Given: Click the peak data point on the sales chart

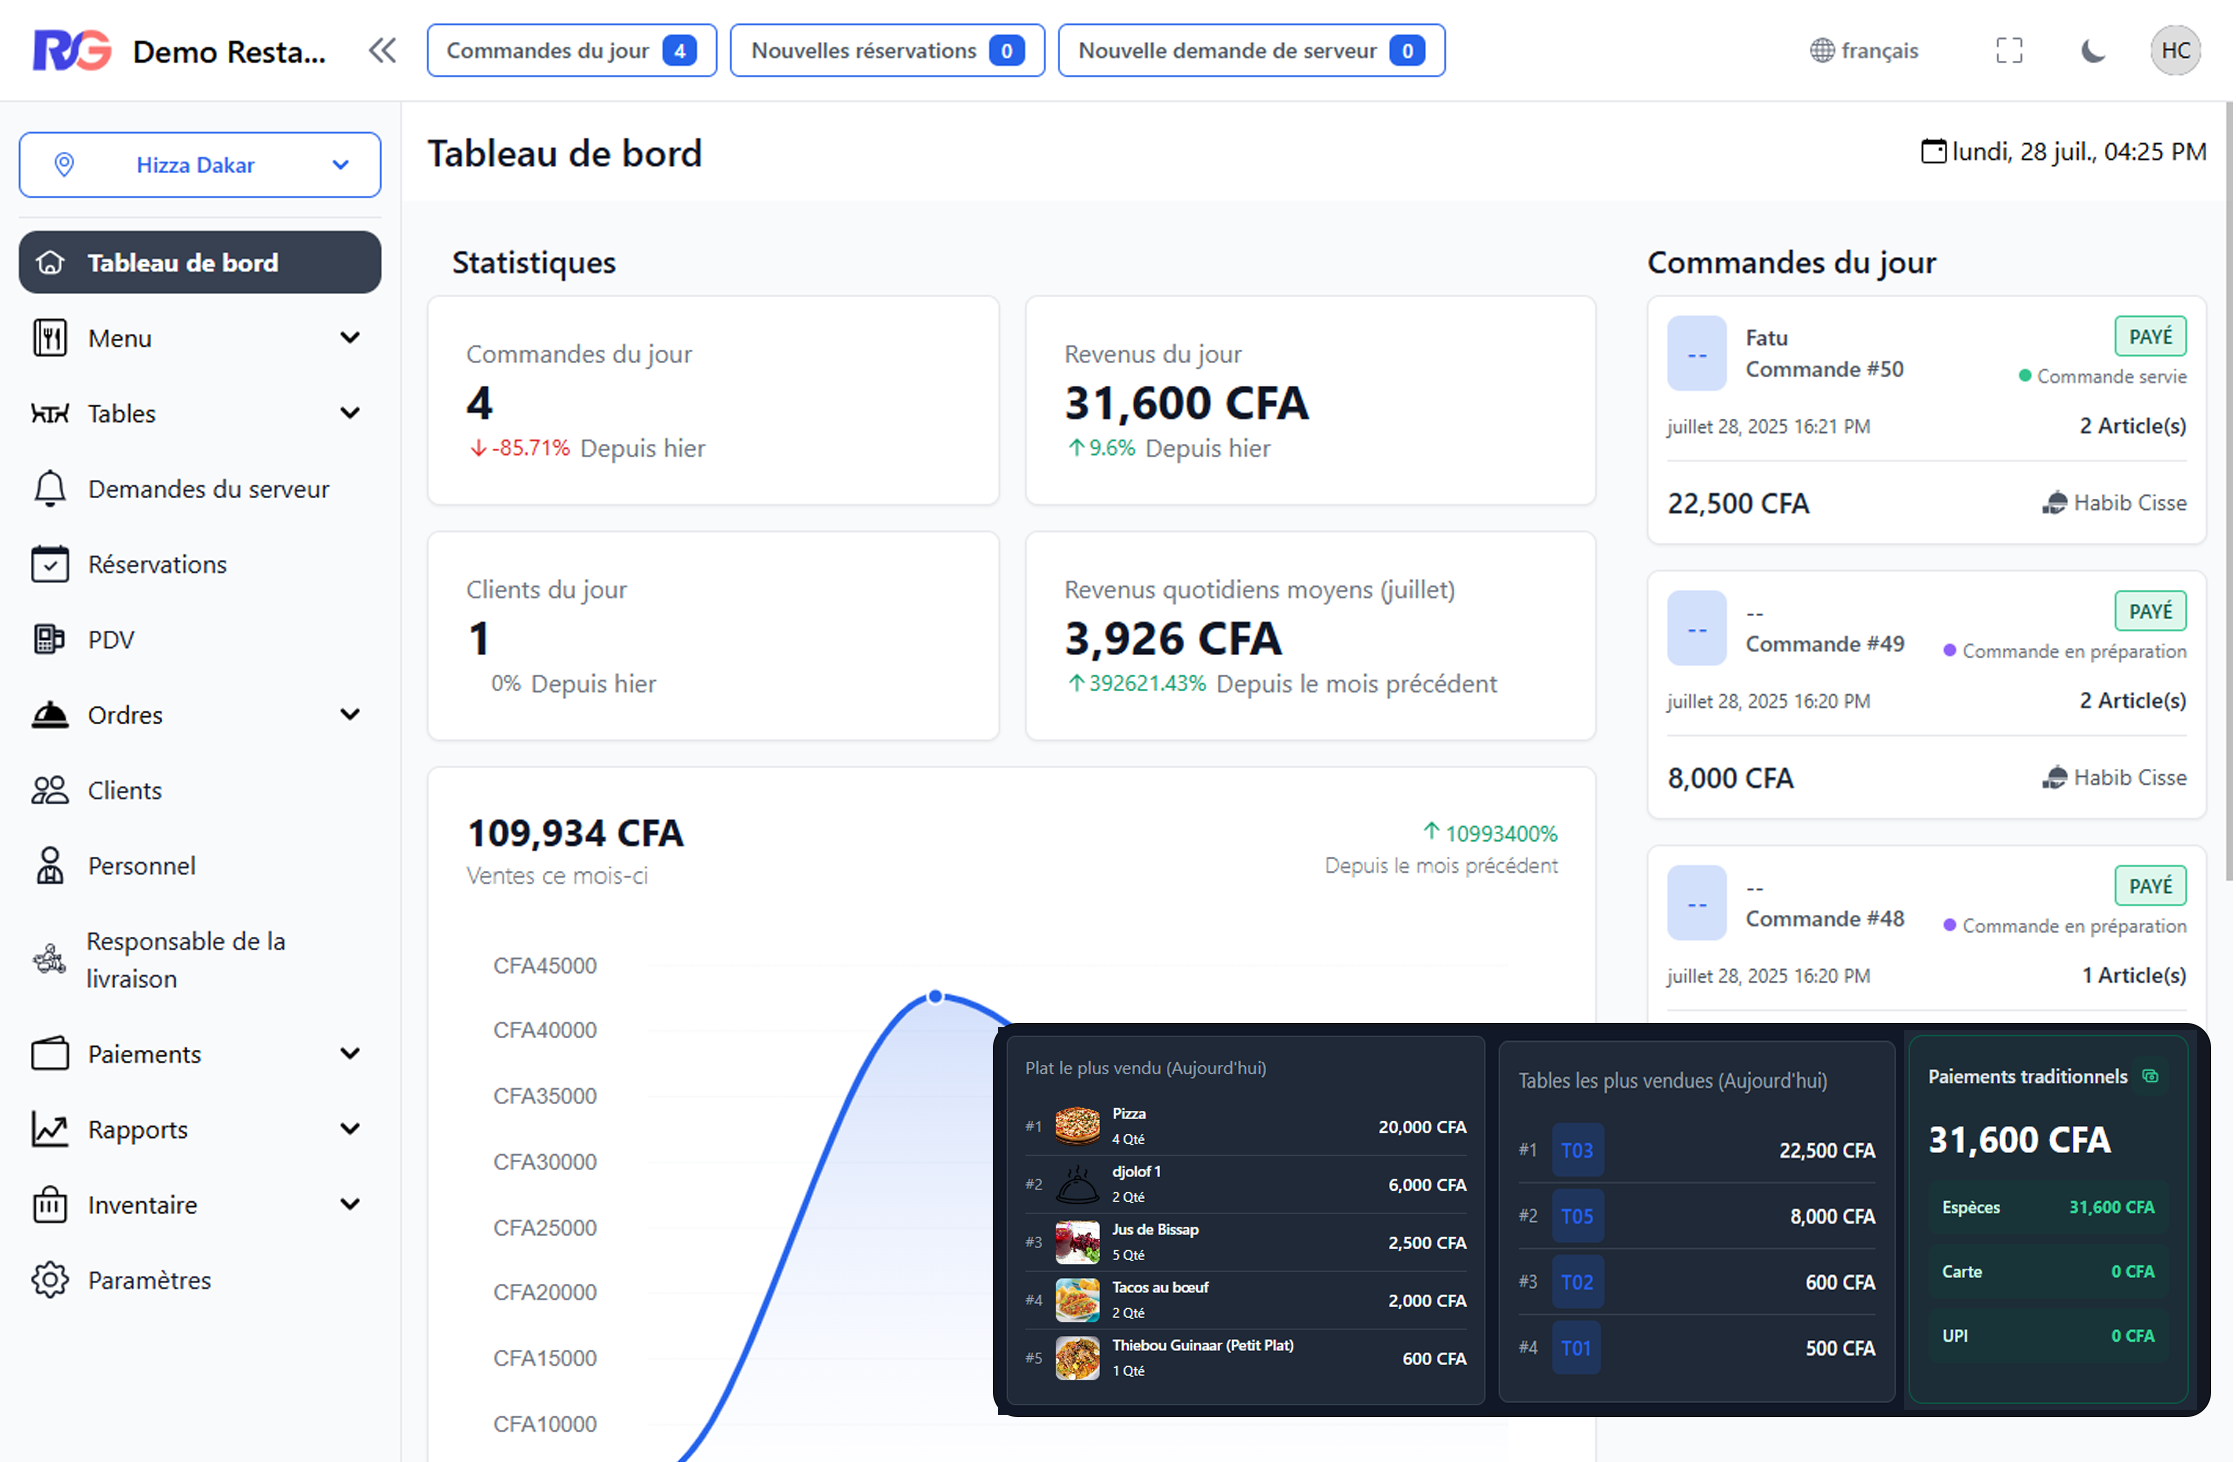Looking at the screenshot, I should tap(935, 996).
